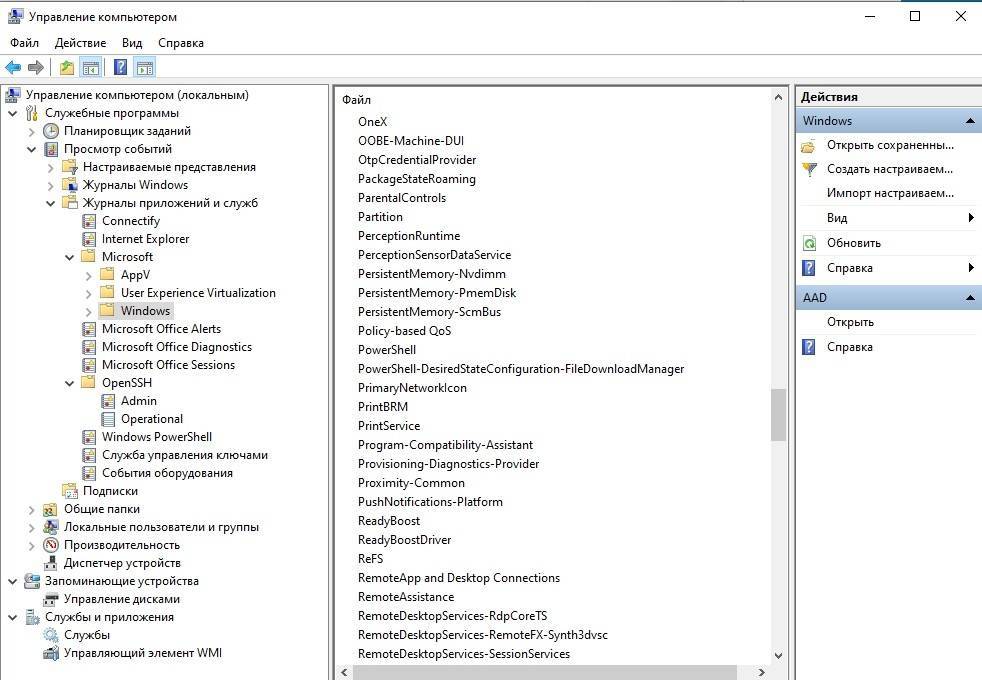Click the Back arrow toolbar icon
Screen dimensions: 982x680
[x=13, y=68]
